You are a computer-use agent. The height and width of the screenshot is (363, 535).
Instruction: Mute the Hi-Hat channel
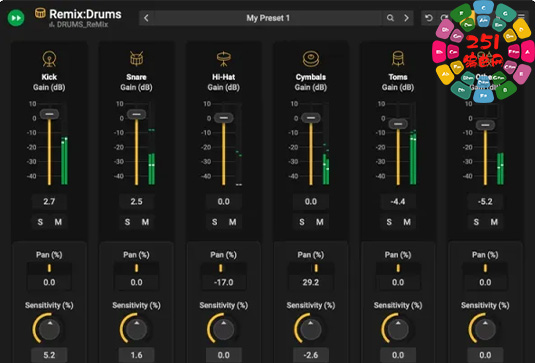click(233, 222)
